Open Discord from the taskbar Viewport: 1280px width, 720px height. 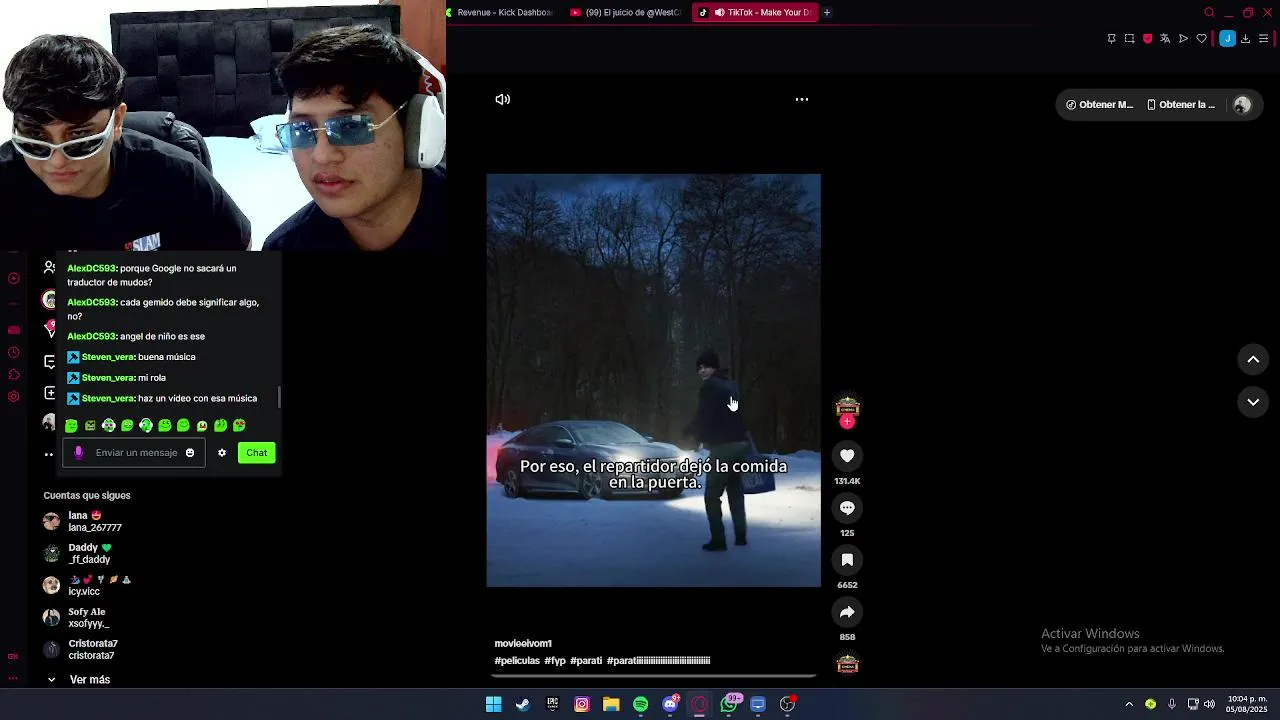pos(670,704)
